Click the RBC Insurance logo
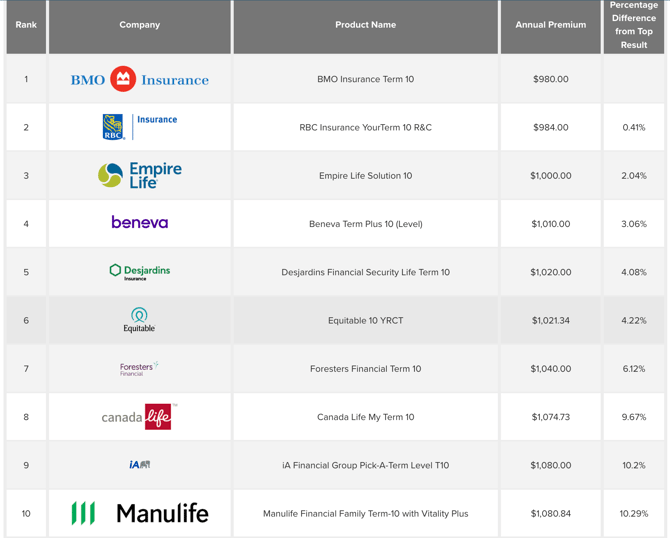The height and width of the screenshot is (538, 670). click(x=139, y=126)
